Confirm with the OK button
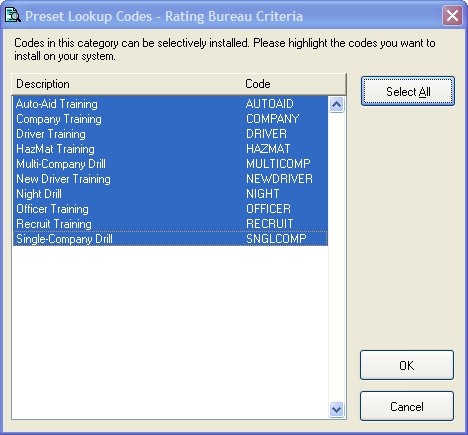This screenshot has width=468, height=435. tap(407, 365)
